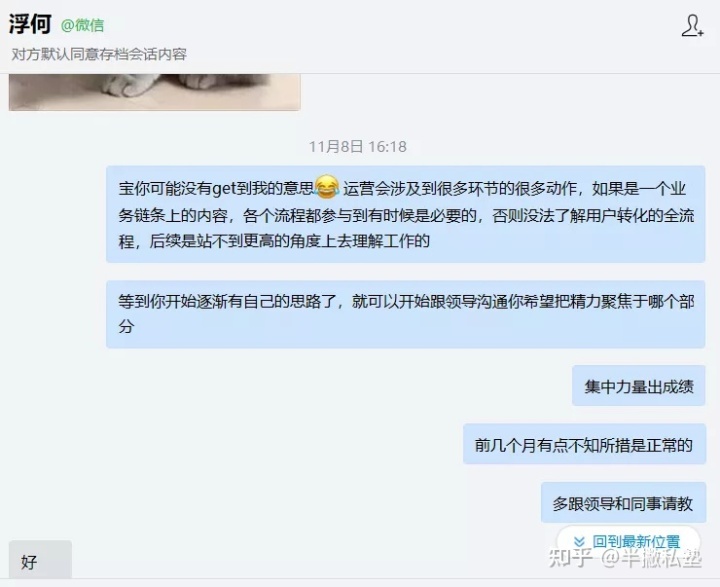The width and height of the screenshot is (720, 587).
Task: Click the 知乎 @半撇私塾 watermark
Action: pyautogui.click(x=625, y=558)
